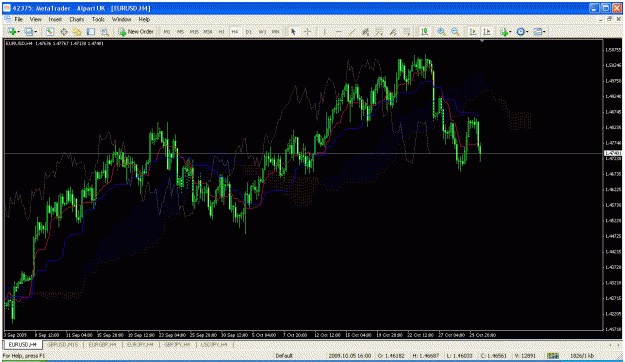Screen dimensions: 625x362
Task: Select the Crosshair tool
Action: click(307, 31)
